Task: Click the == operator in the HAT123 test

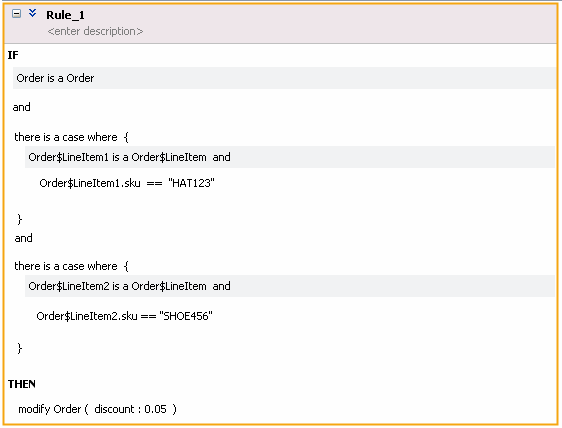Action: click(154, 183)
